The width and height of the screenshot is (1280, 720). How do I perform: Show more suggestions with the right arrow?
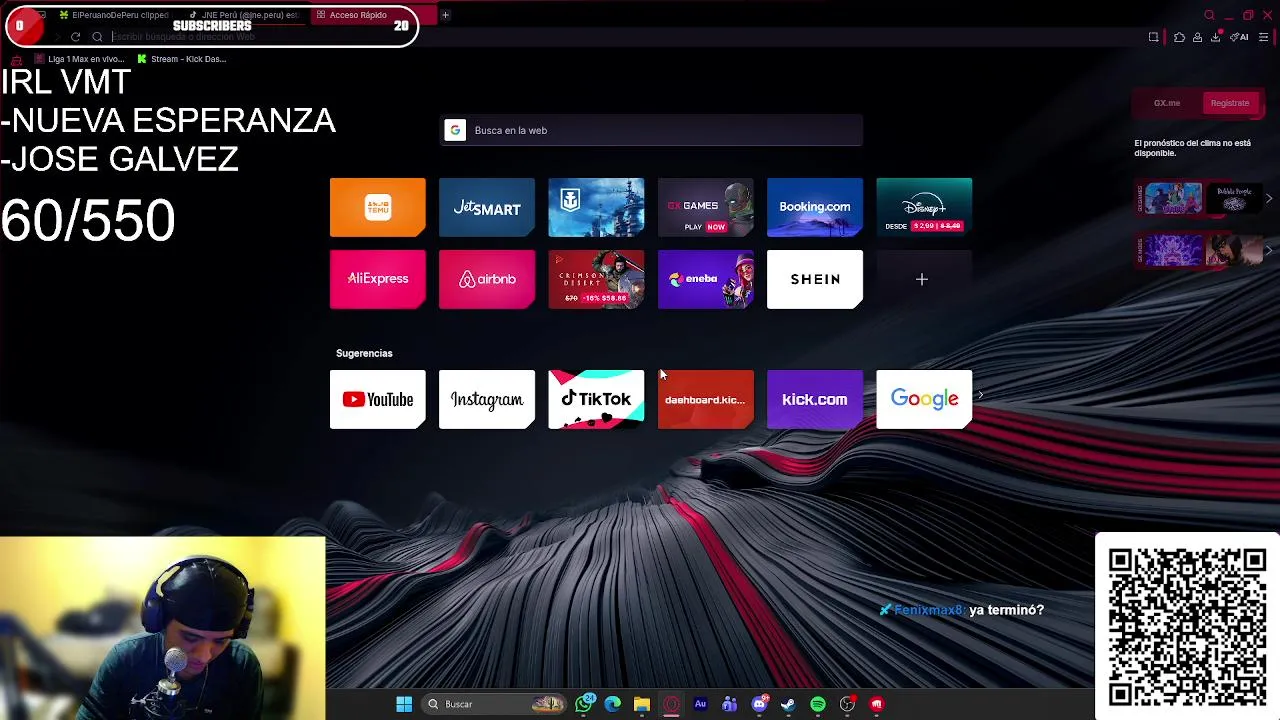(x=981, y=396)
